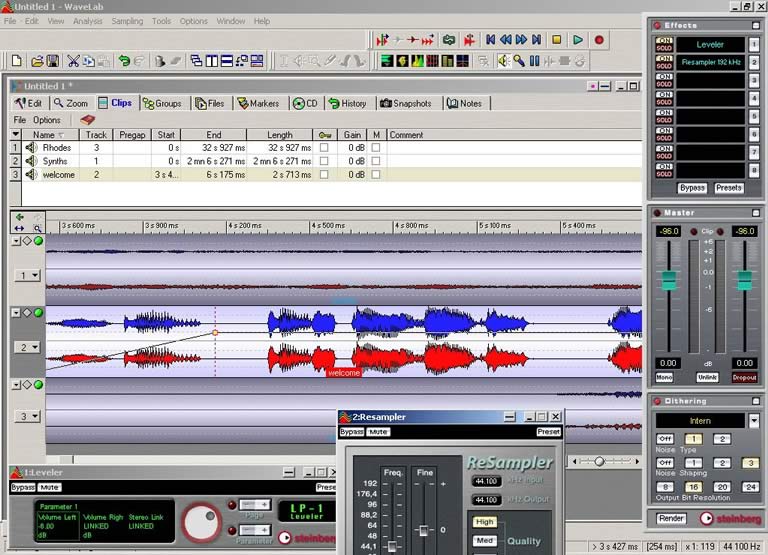Jump to end with skip-forward button
The width and height of the screenshot is (768, 555).
537,40
